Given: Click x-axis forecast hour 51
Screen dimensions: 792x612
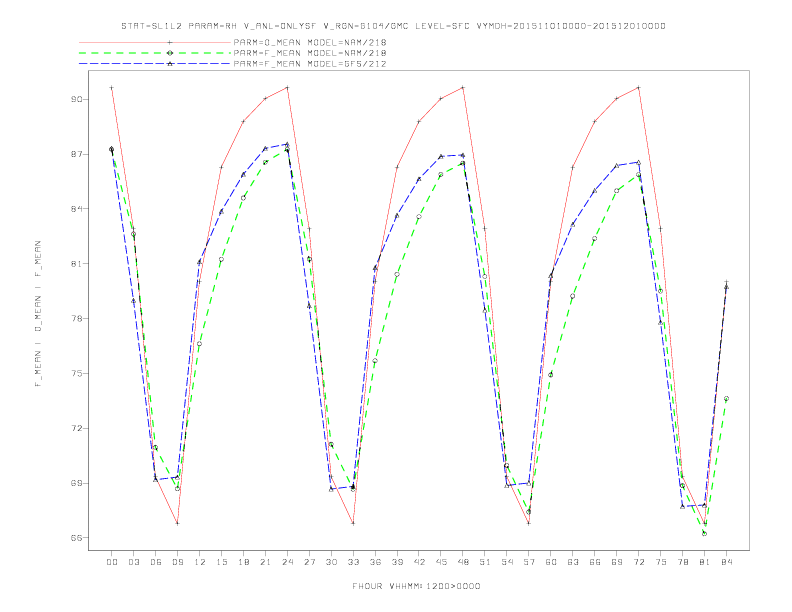Looking at the screenshot, I should (485, 562).
